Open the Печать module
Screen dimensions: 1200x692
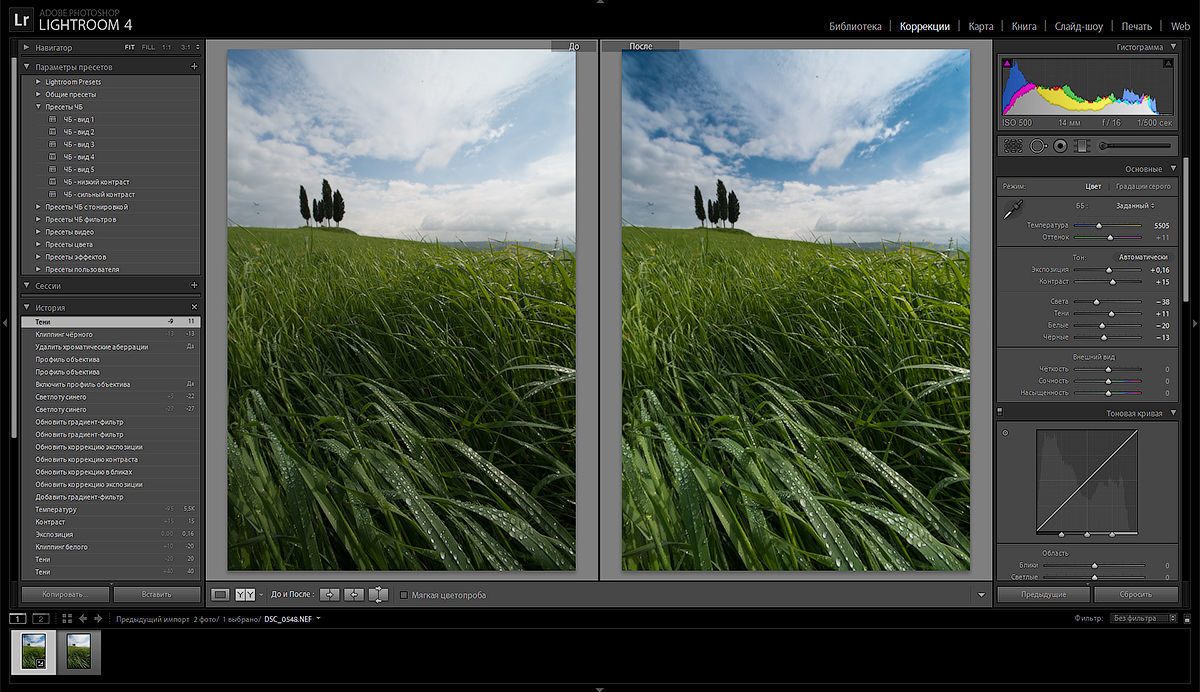pyautogui.click(x=1136, y=26)
